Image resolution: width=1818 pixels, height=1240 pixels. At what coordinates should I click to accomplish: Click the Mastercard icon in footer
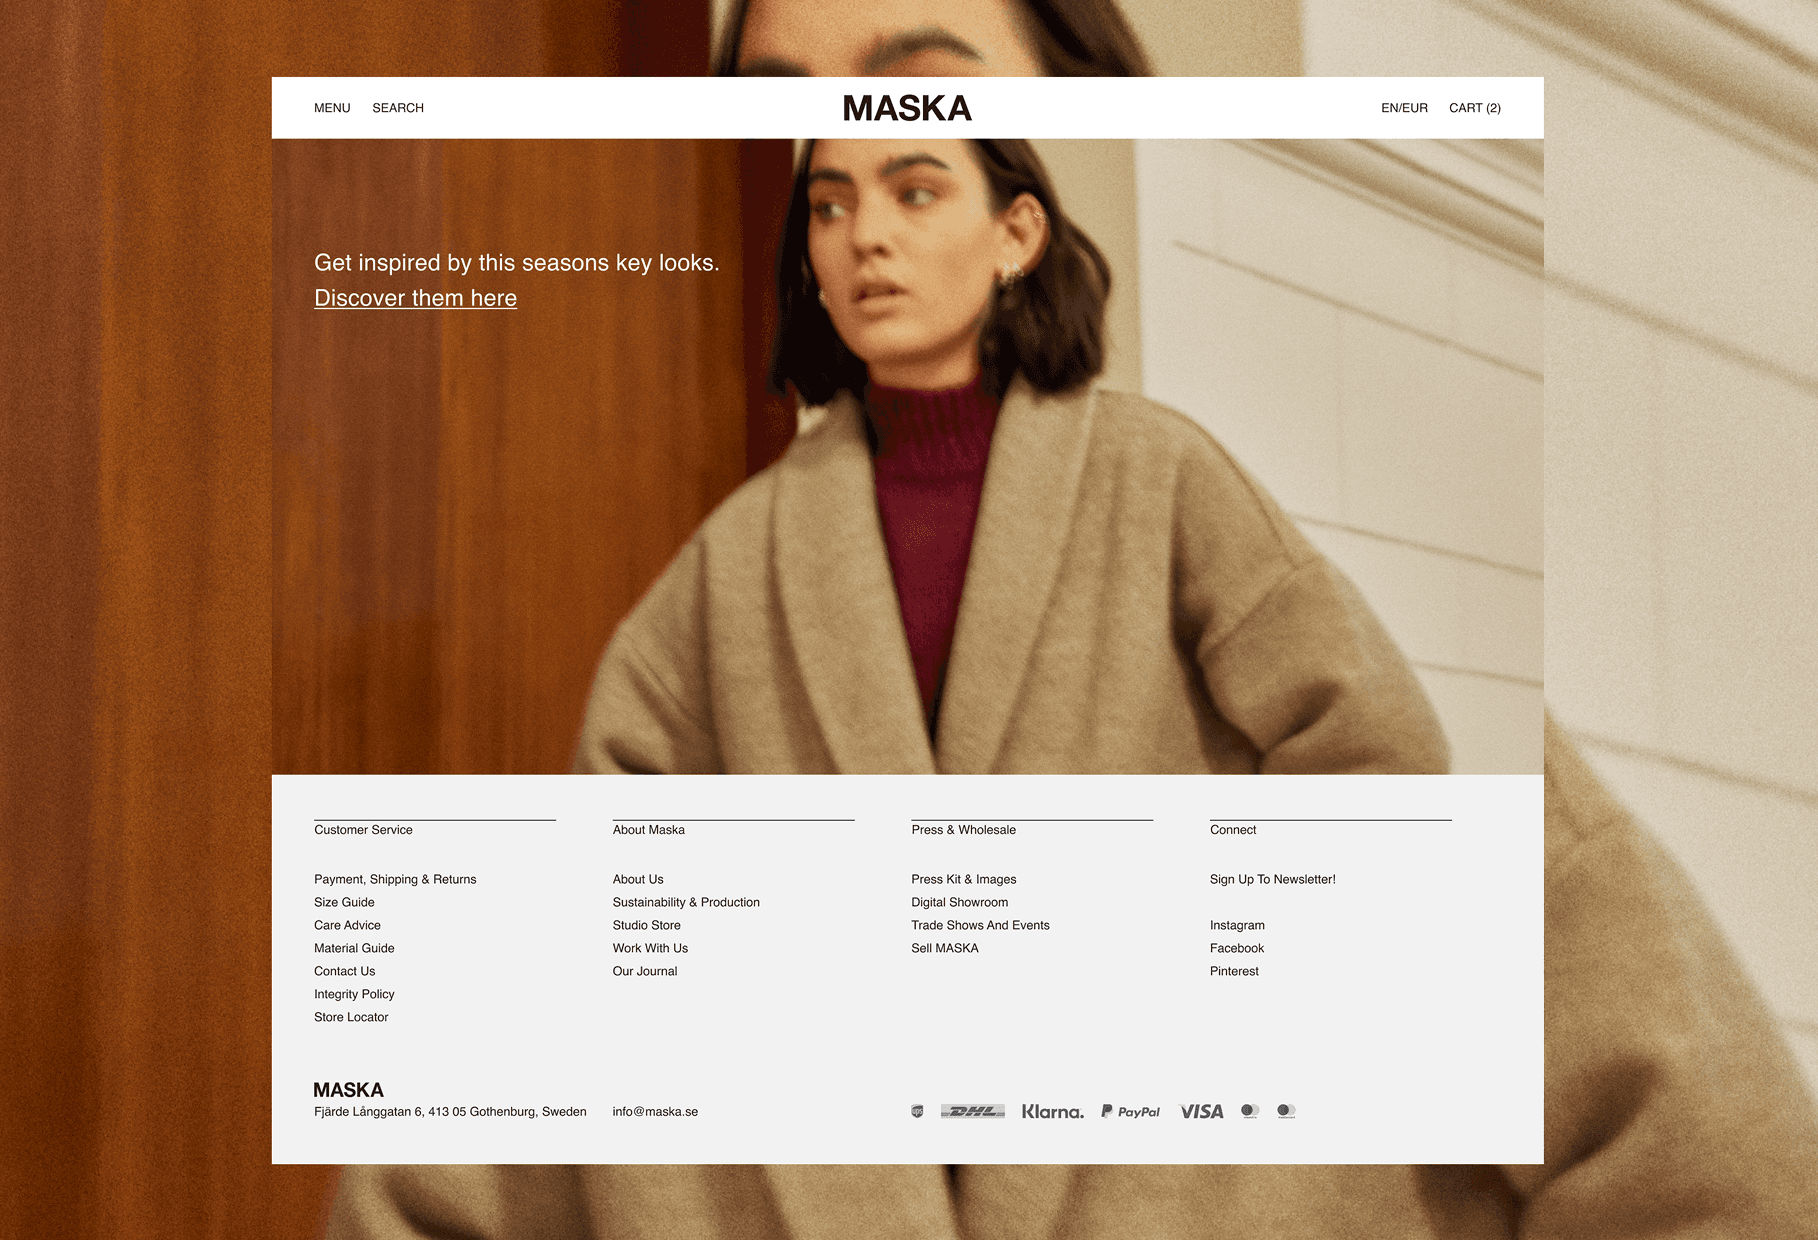tap(1286, 1111)
